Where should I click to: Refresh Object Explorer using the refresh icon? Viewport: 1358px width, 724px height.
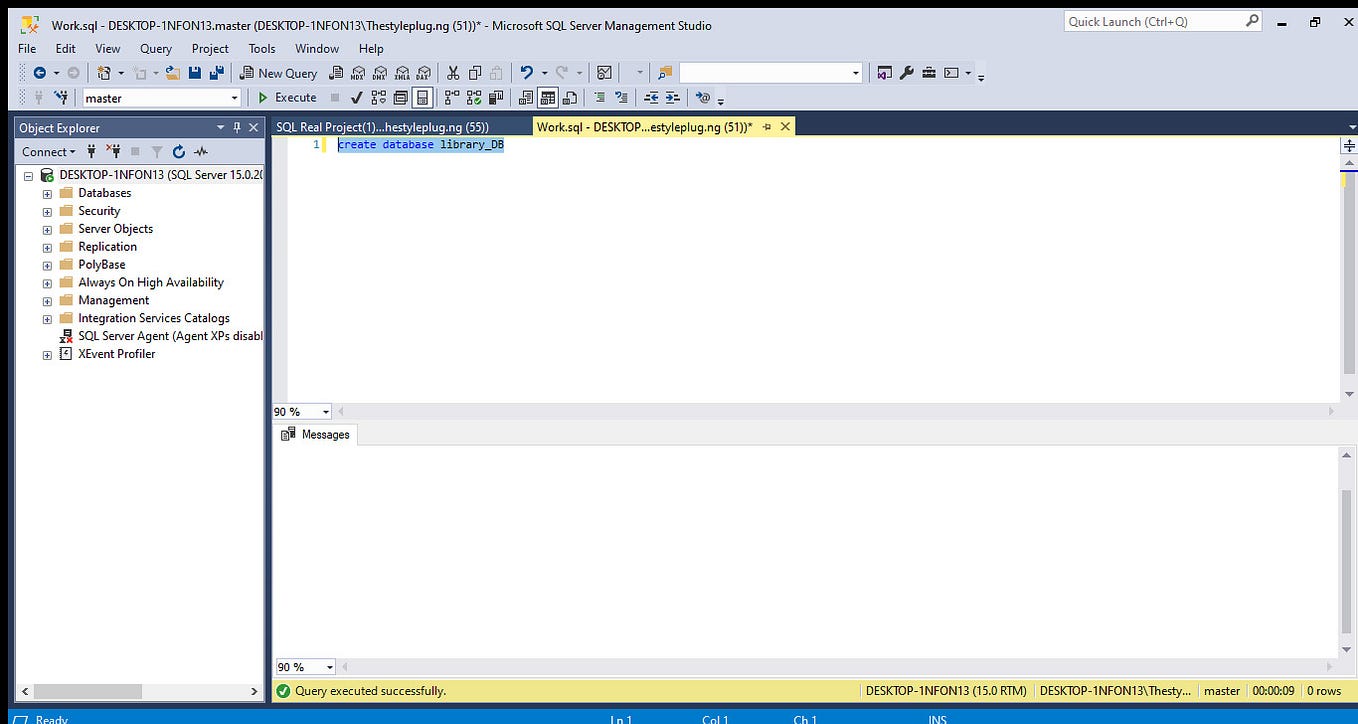178,152
